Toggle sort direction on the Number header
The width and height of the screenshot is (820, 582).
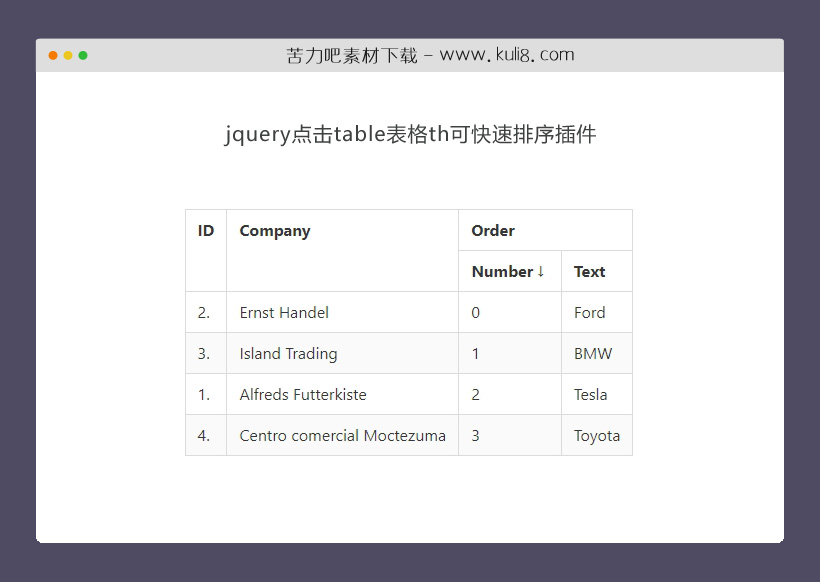[x=504, y=271]
